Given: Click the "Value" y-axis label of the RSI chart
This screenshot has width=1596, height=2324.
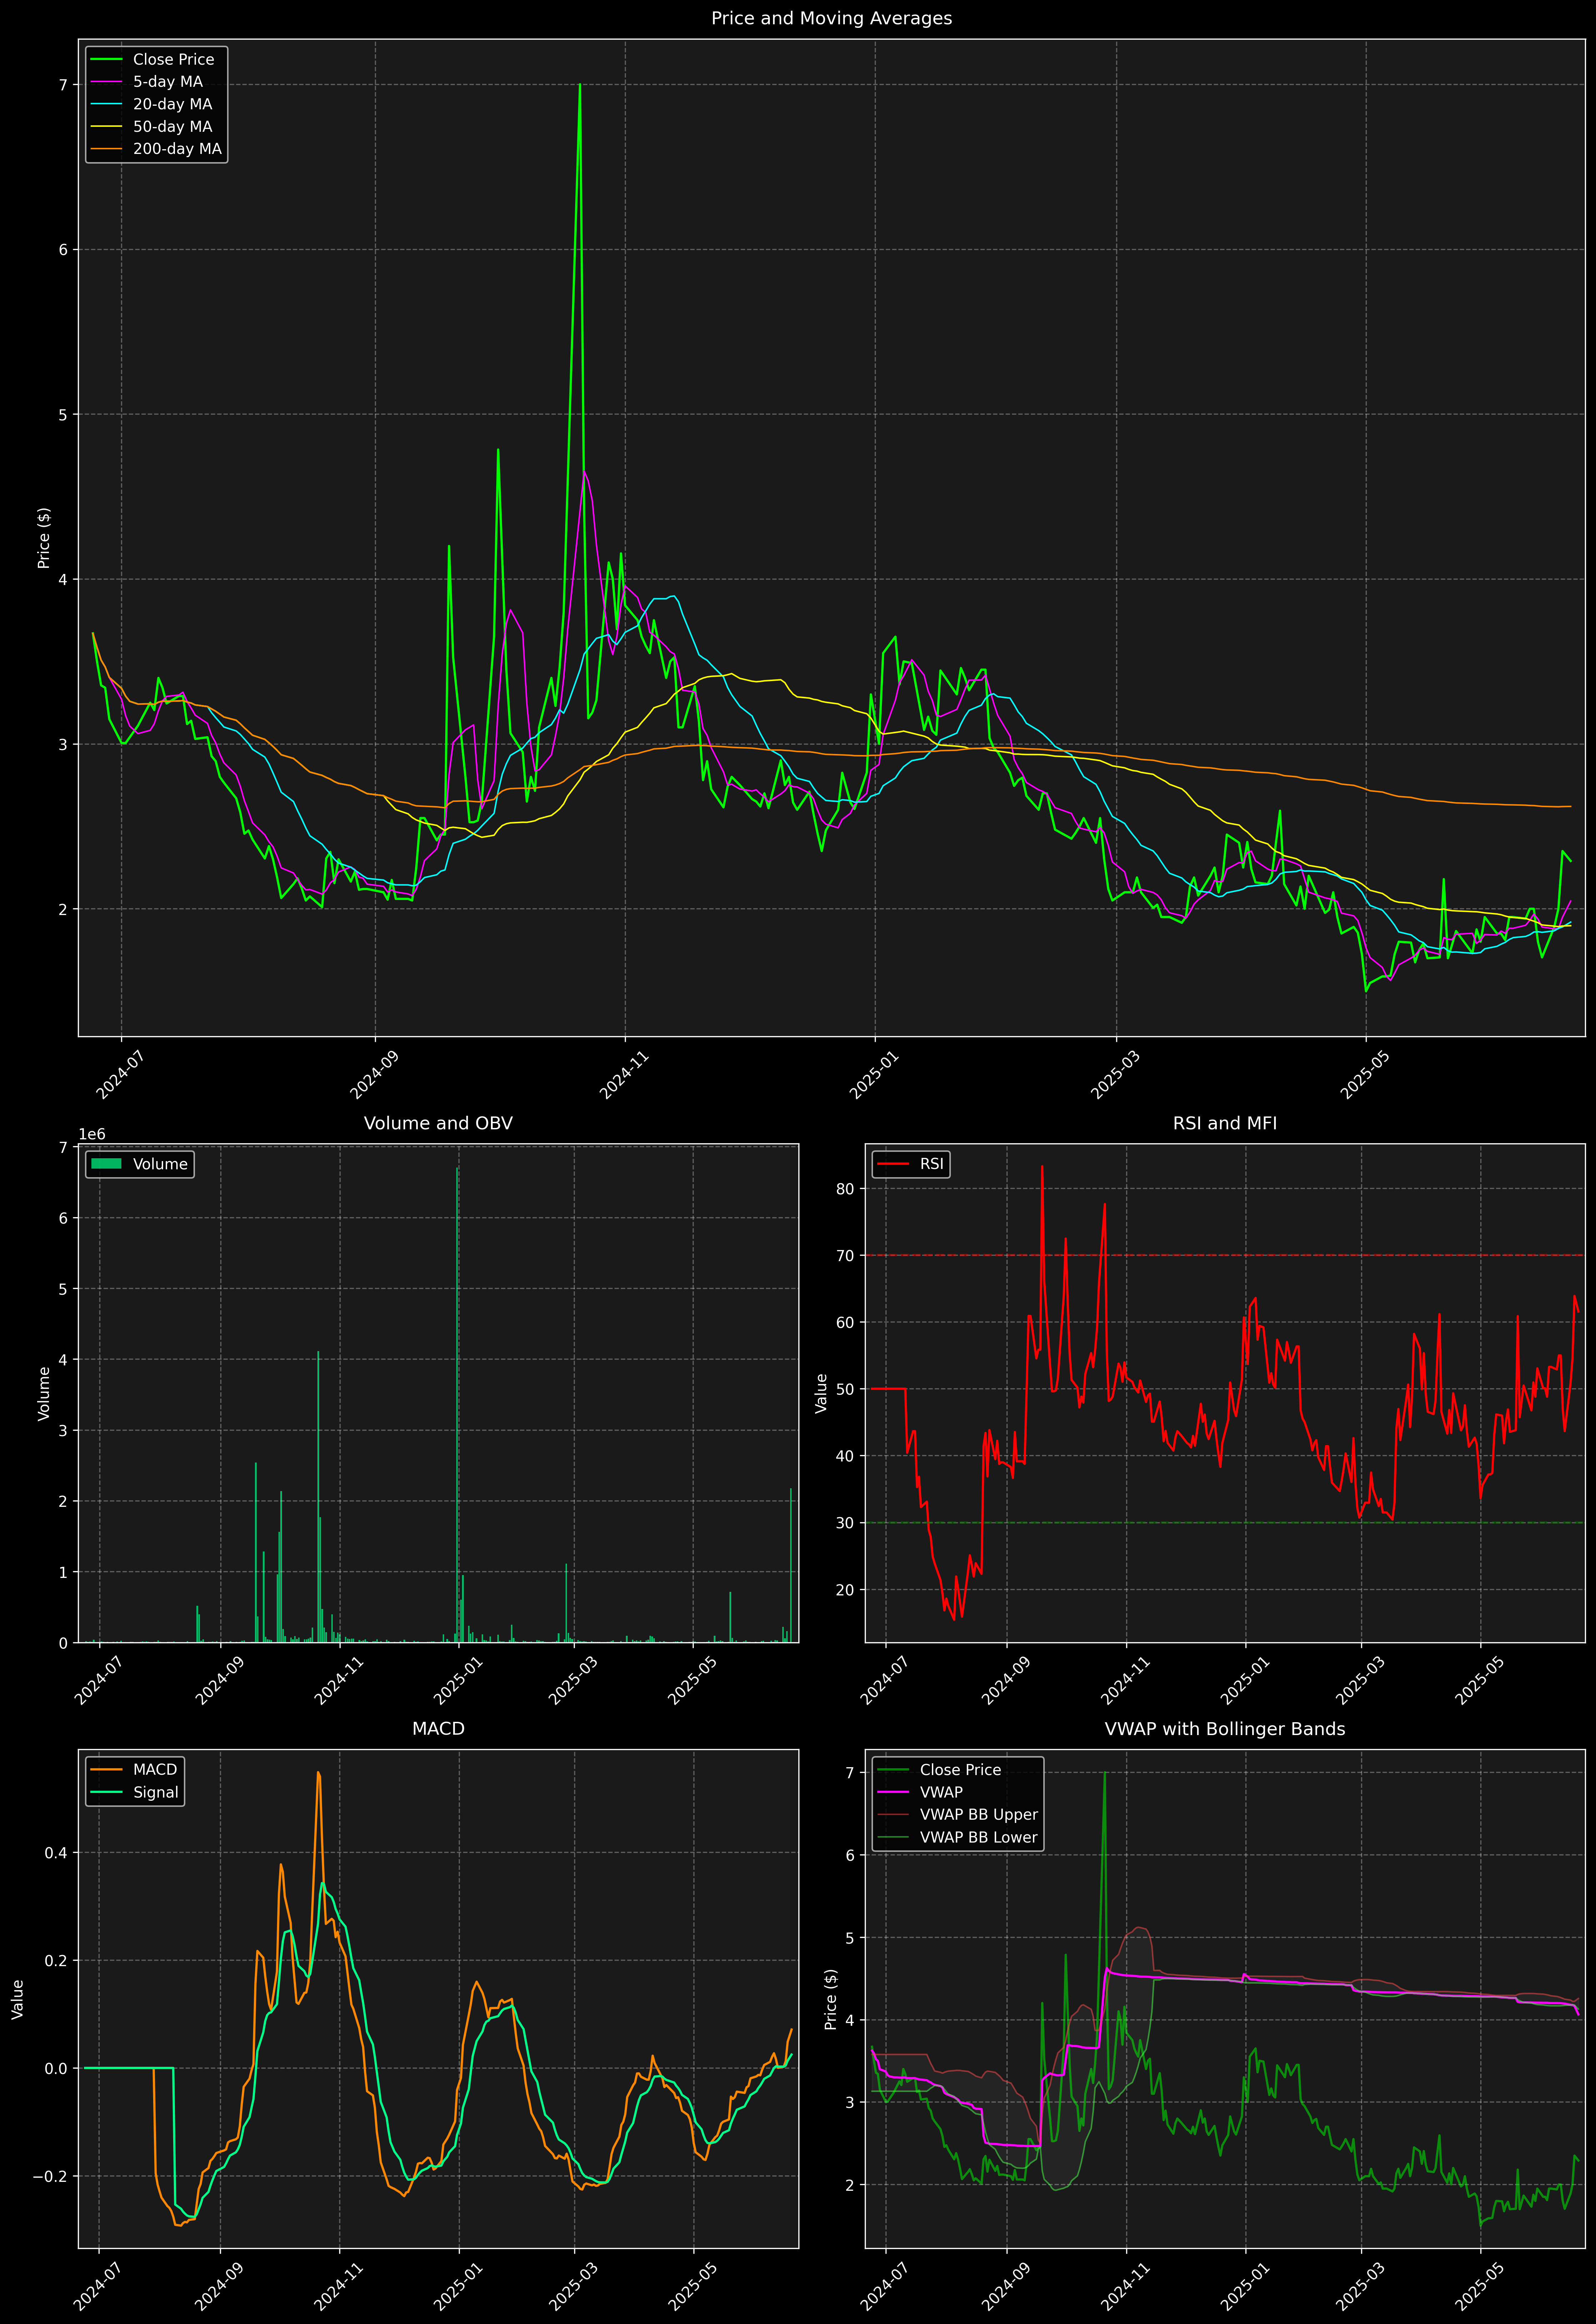Looking at the screenshot, I should point(821,1393).
